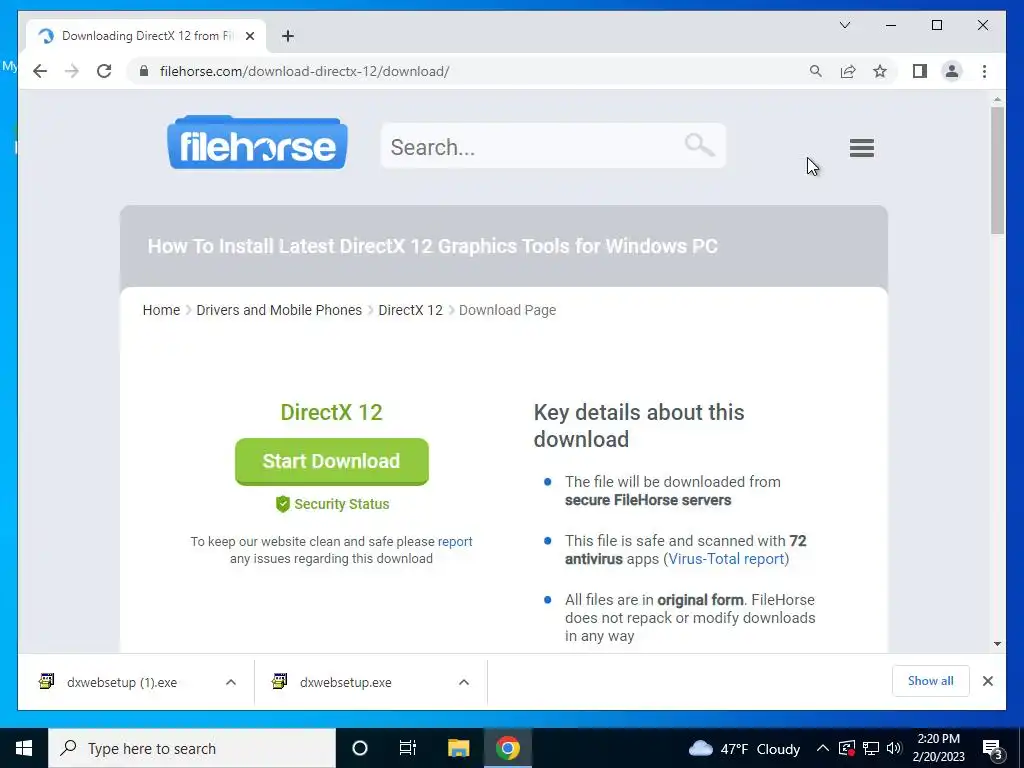This screenshot has width=1024, height=768.
Task: Open the zoom magnifier in address bar
Action: (815, 71)
